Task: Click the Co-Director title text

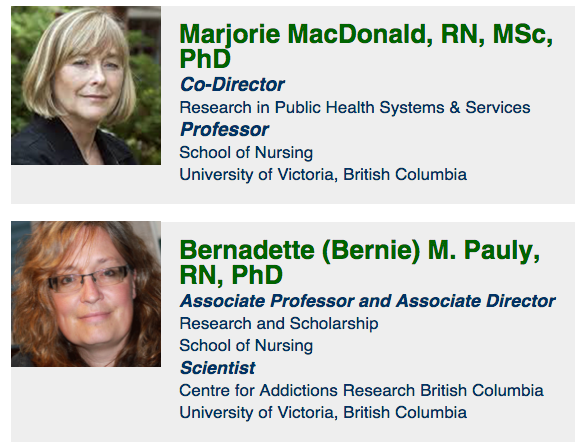Action: pyautogui.click(x=232, y=85)
